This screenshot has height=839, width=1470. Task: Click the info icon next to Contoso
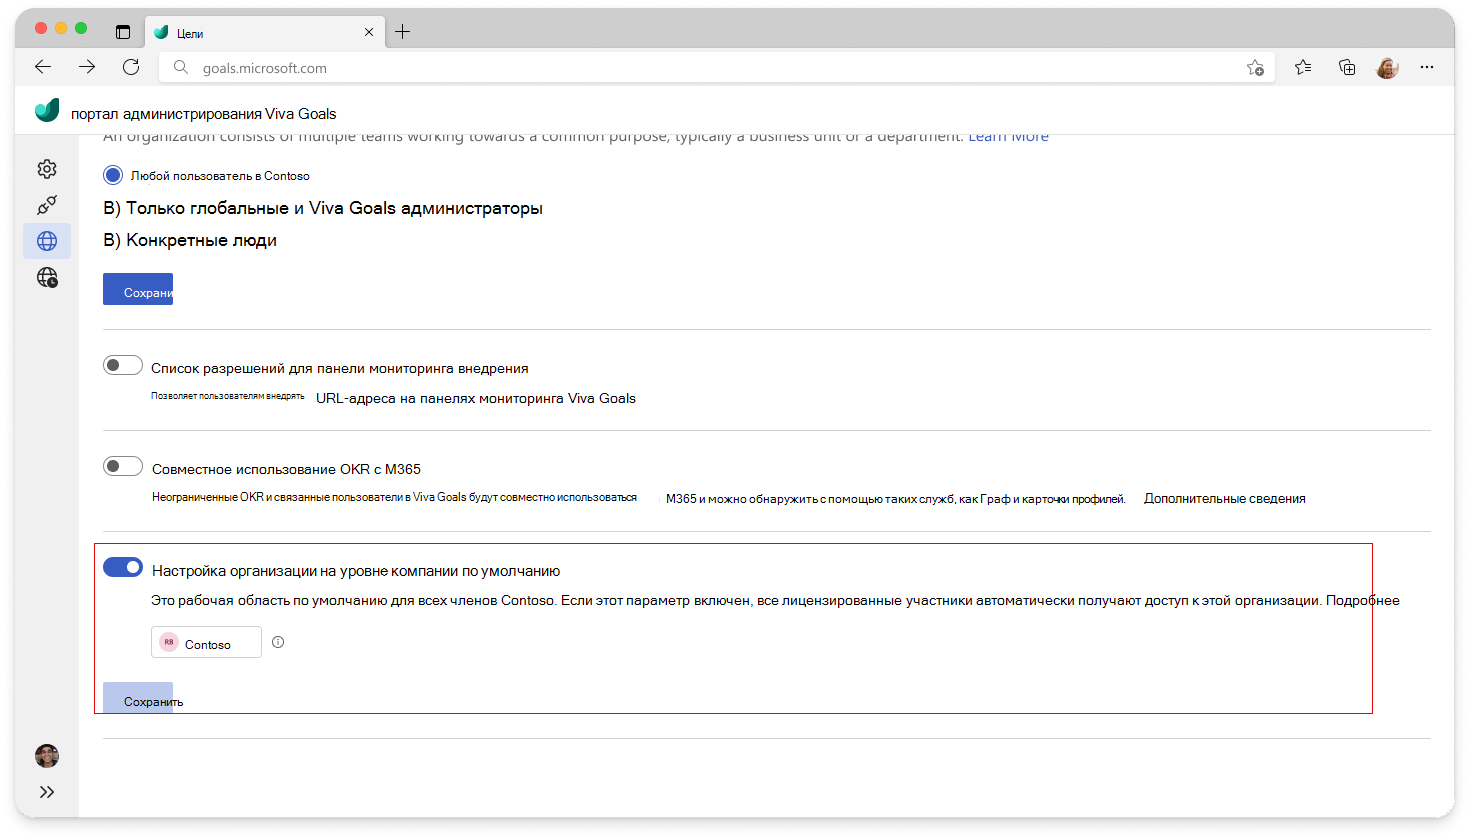[x=278, y=642]
